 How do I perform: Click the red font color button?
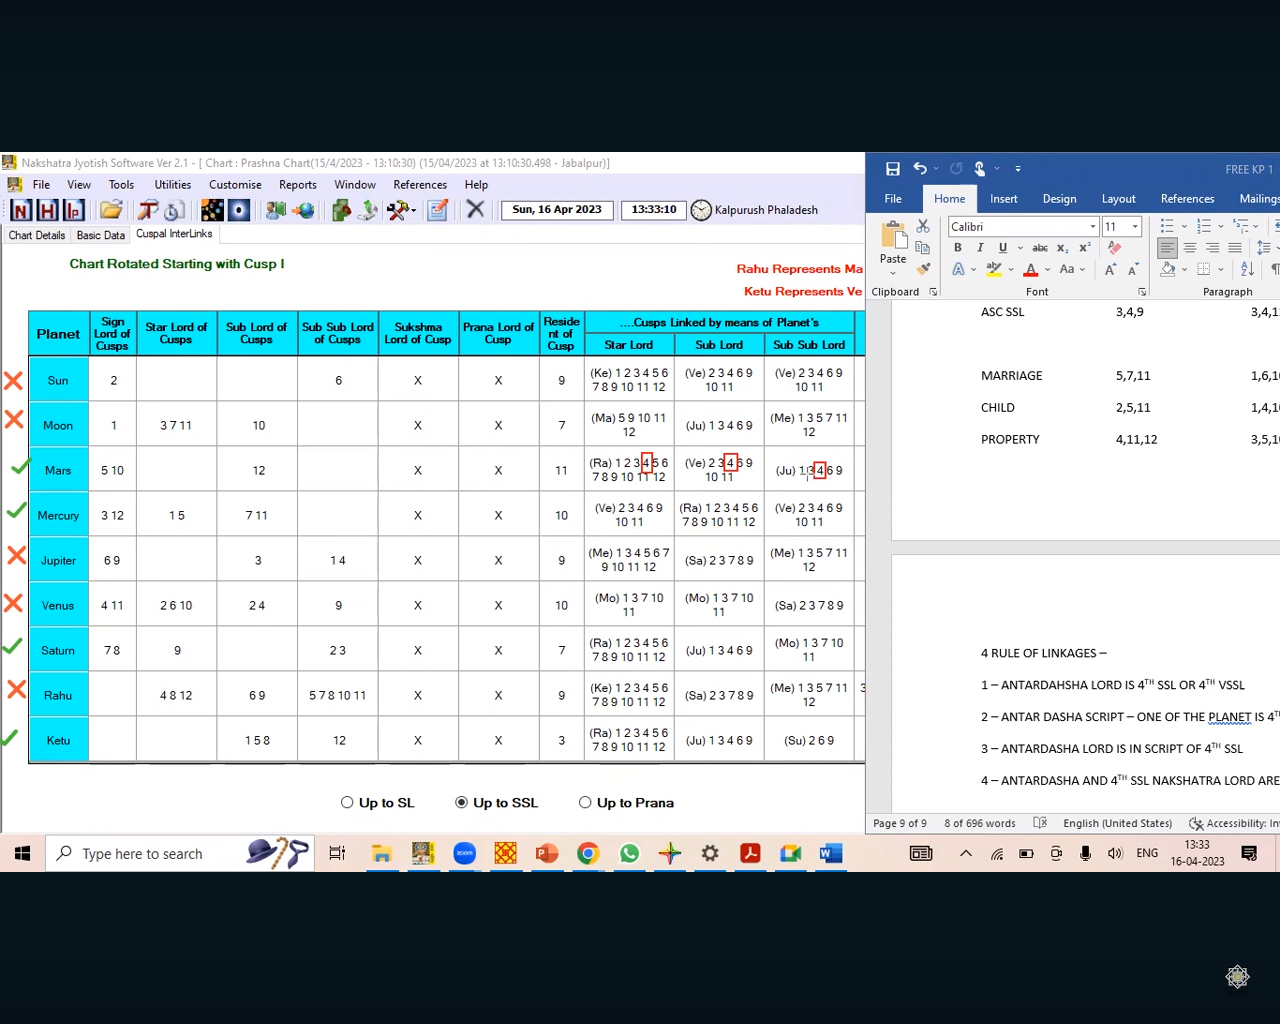[1031, 269]
